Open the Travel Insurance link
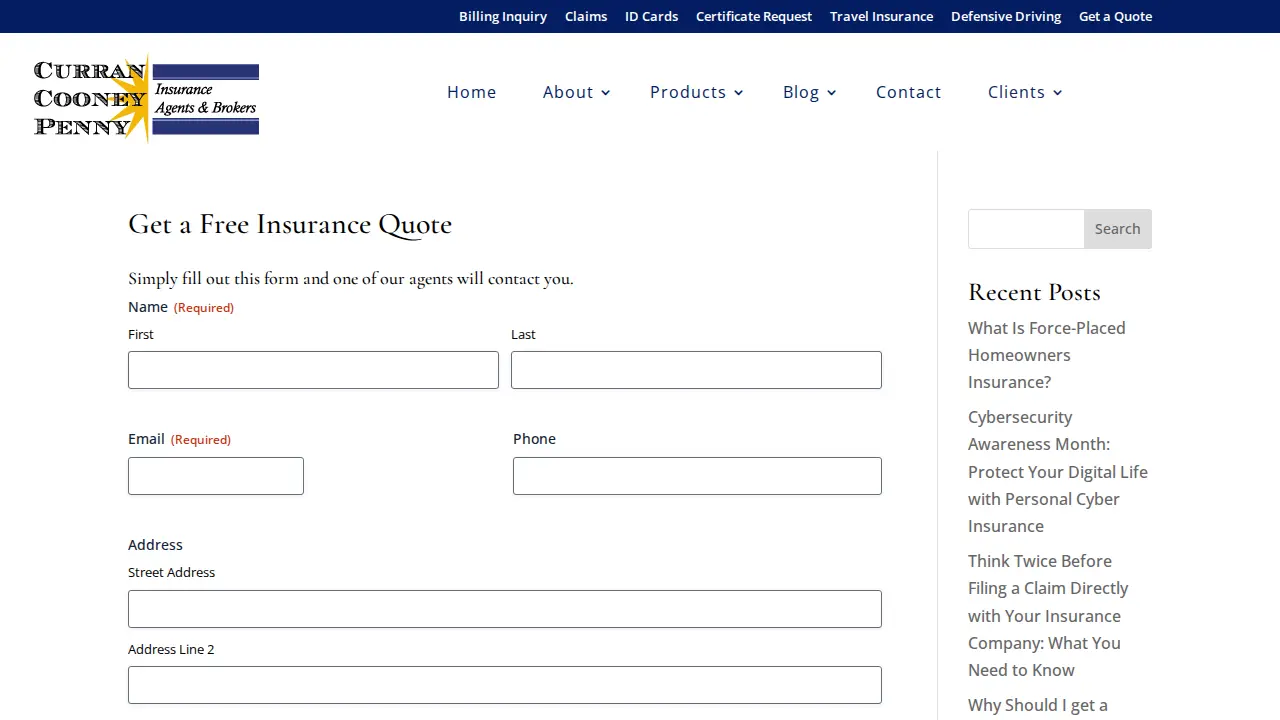The image size is (1280, 720). (882, 16)
